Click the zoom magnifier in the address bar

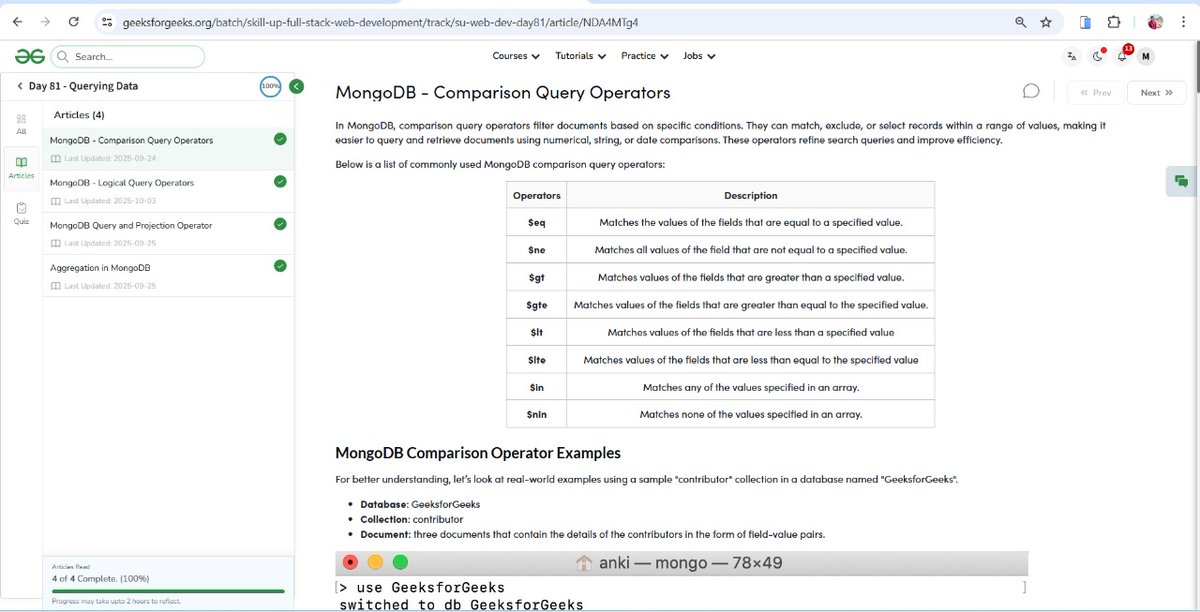click(1020, 21)
